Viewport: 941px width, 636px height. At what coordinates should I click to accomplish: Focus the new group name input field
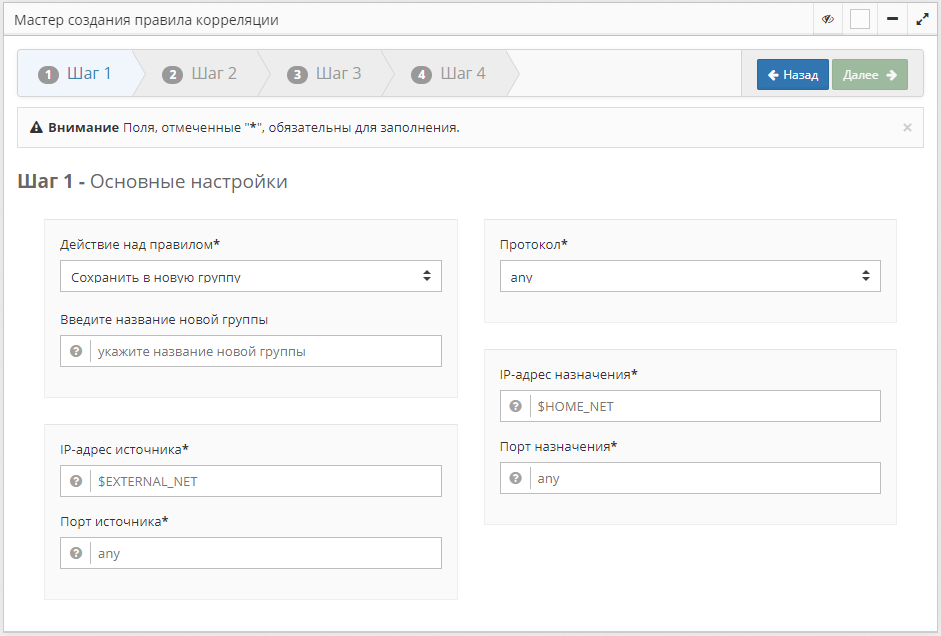[265, 351]
